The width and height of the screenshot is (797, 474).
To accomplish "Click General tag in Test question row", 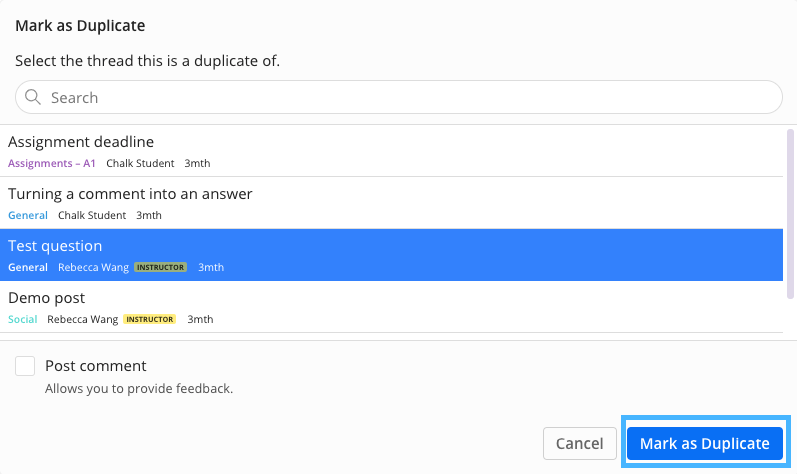I will [28, 267].
